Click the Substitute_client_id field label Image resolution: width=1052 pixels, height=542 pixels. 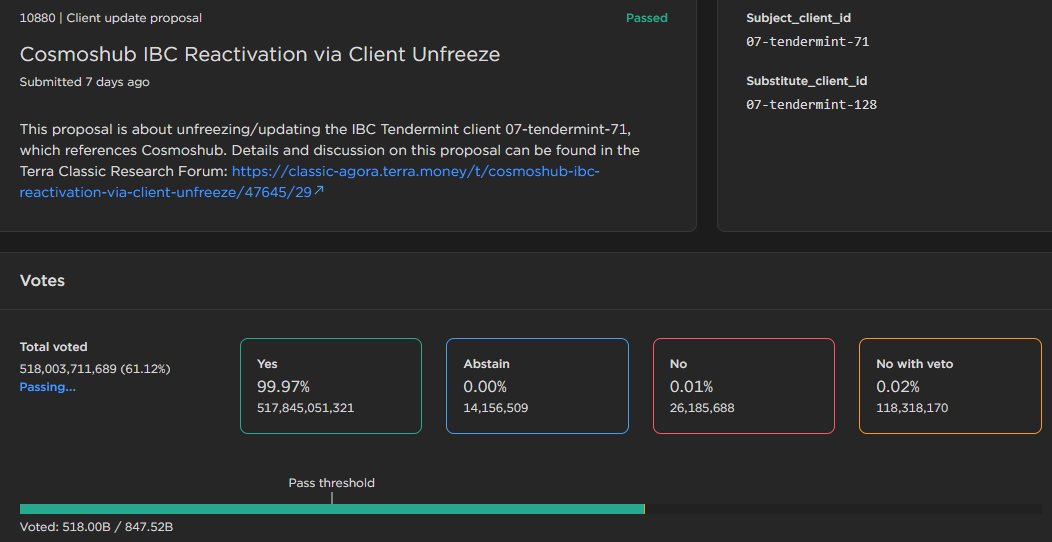point(807,81)
